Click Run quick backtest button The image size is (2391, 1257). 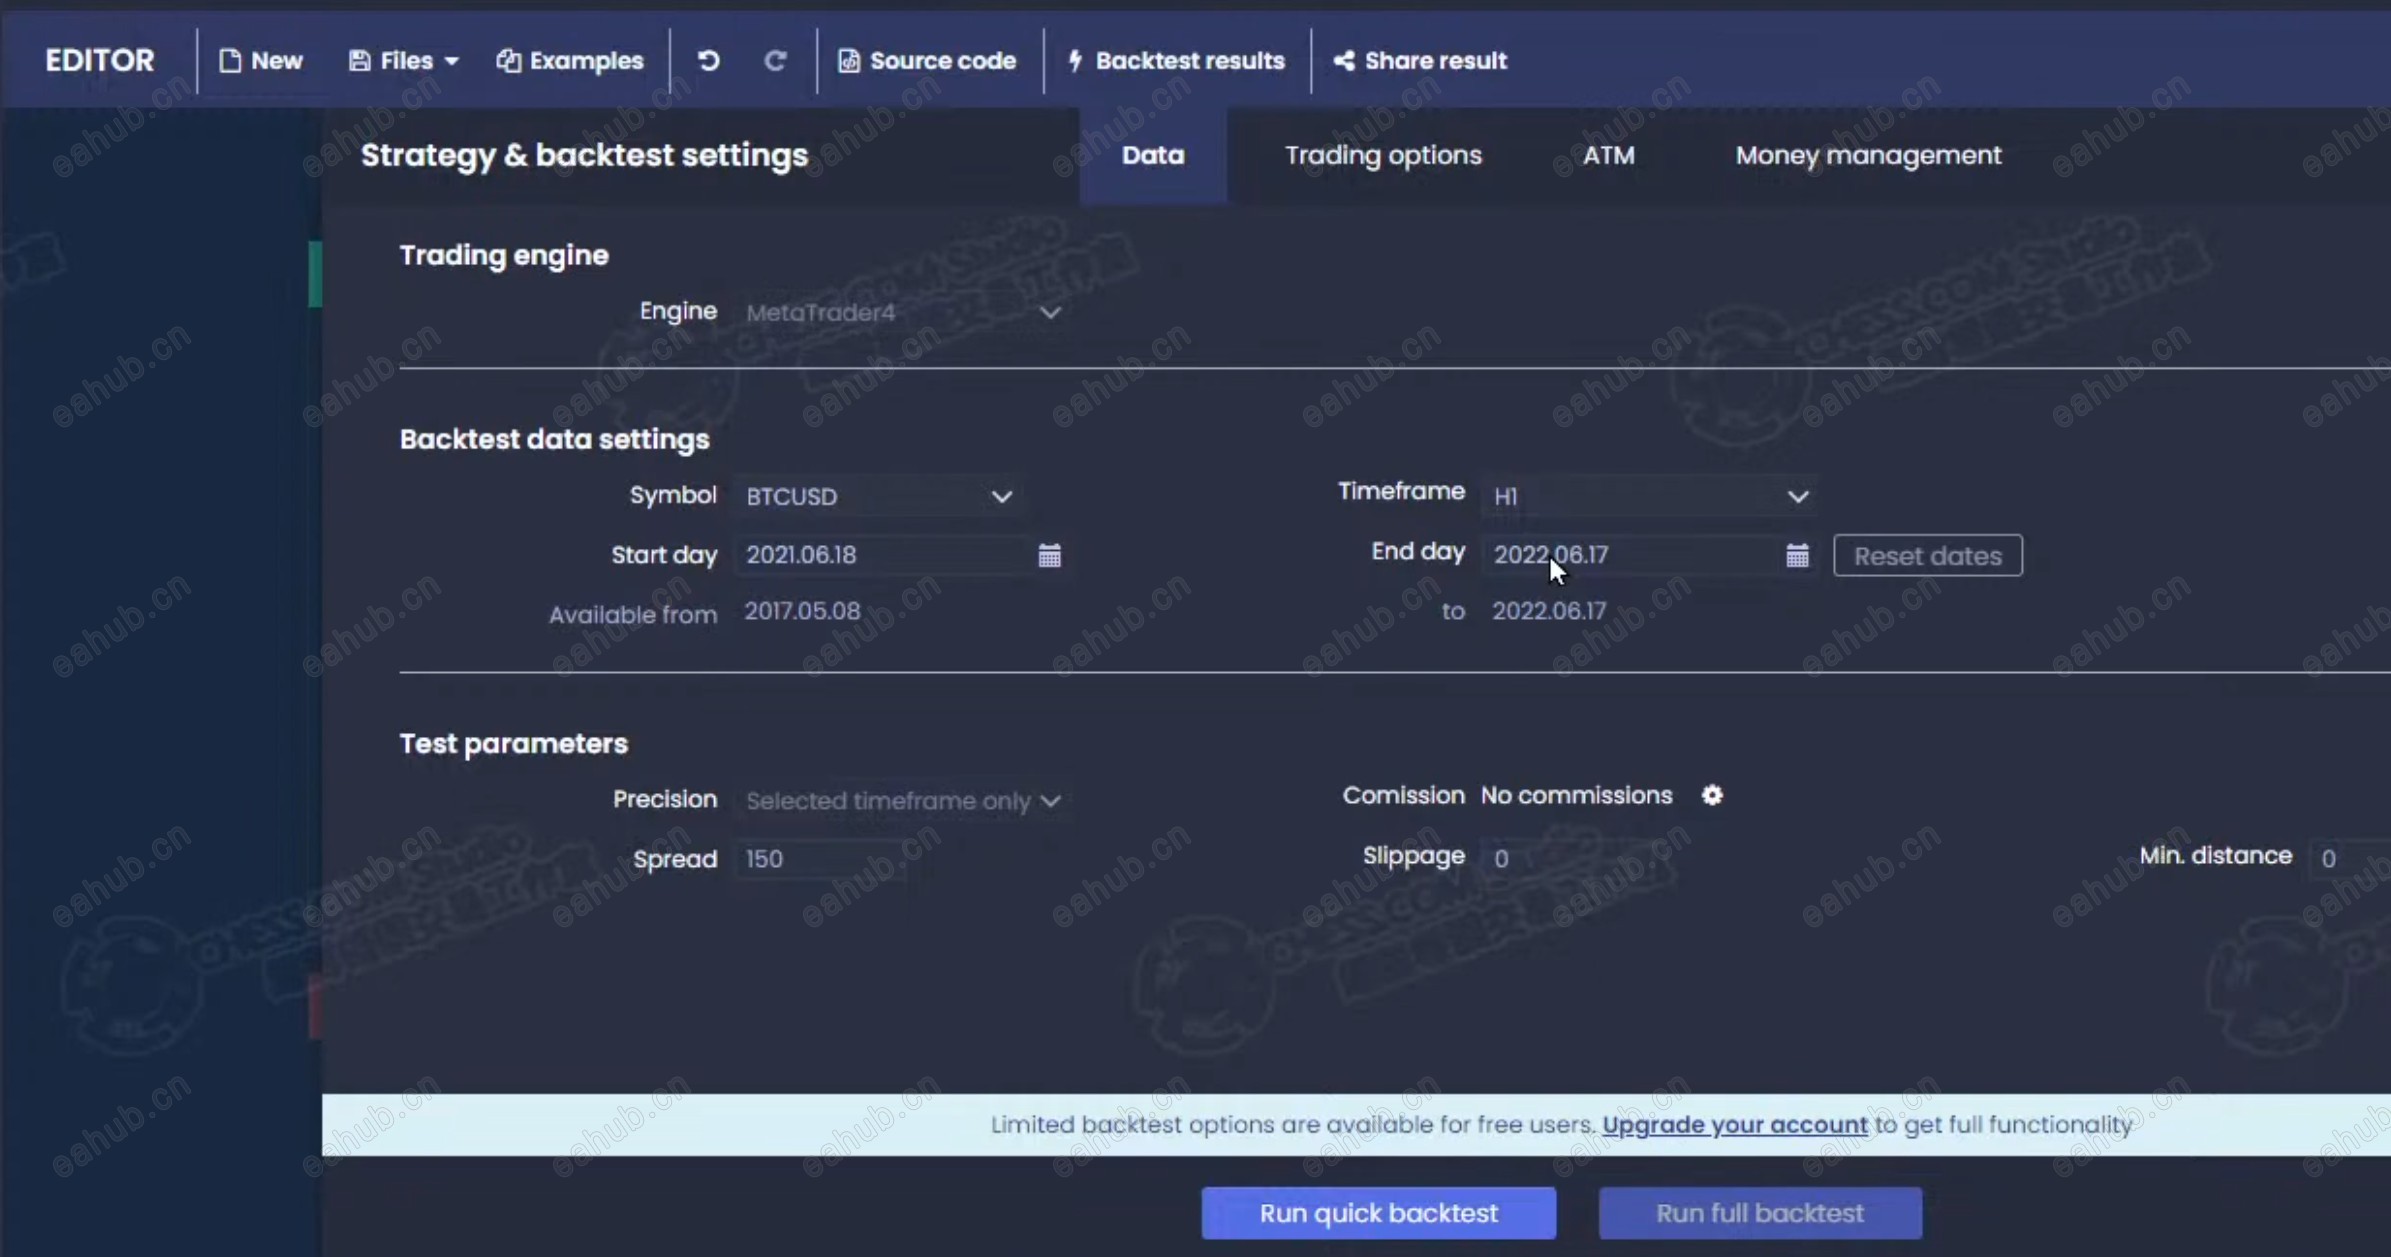point(1378,1213)
